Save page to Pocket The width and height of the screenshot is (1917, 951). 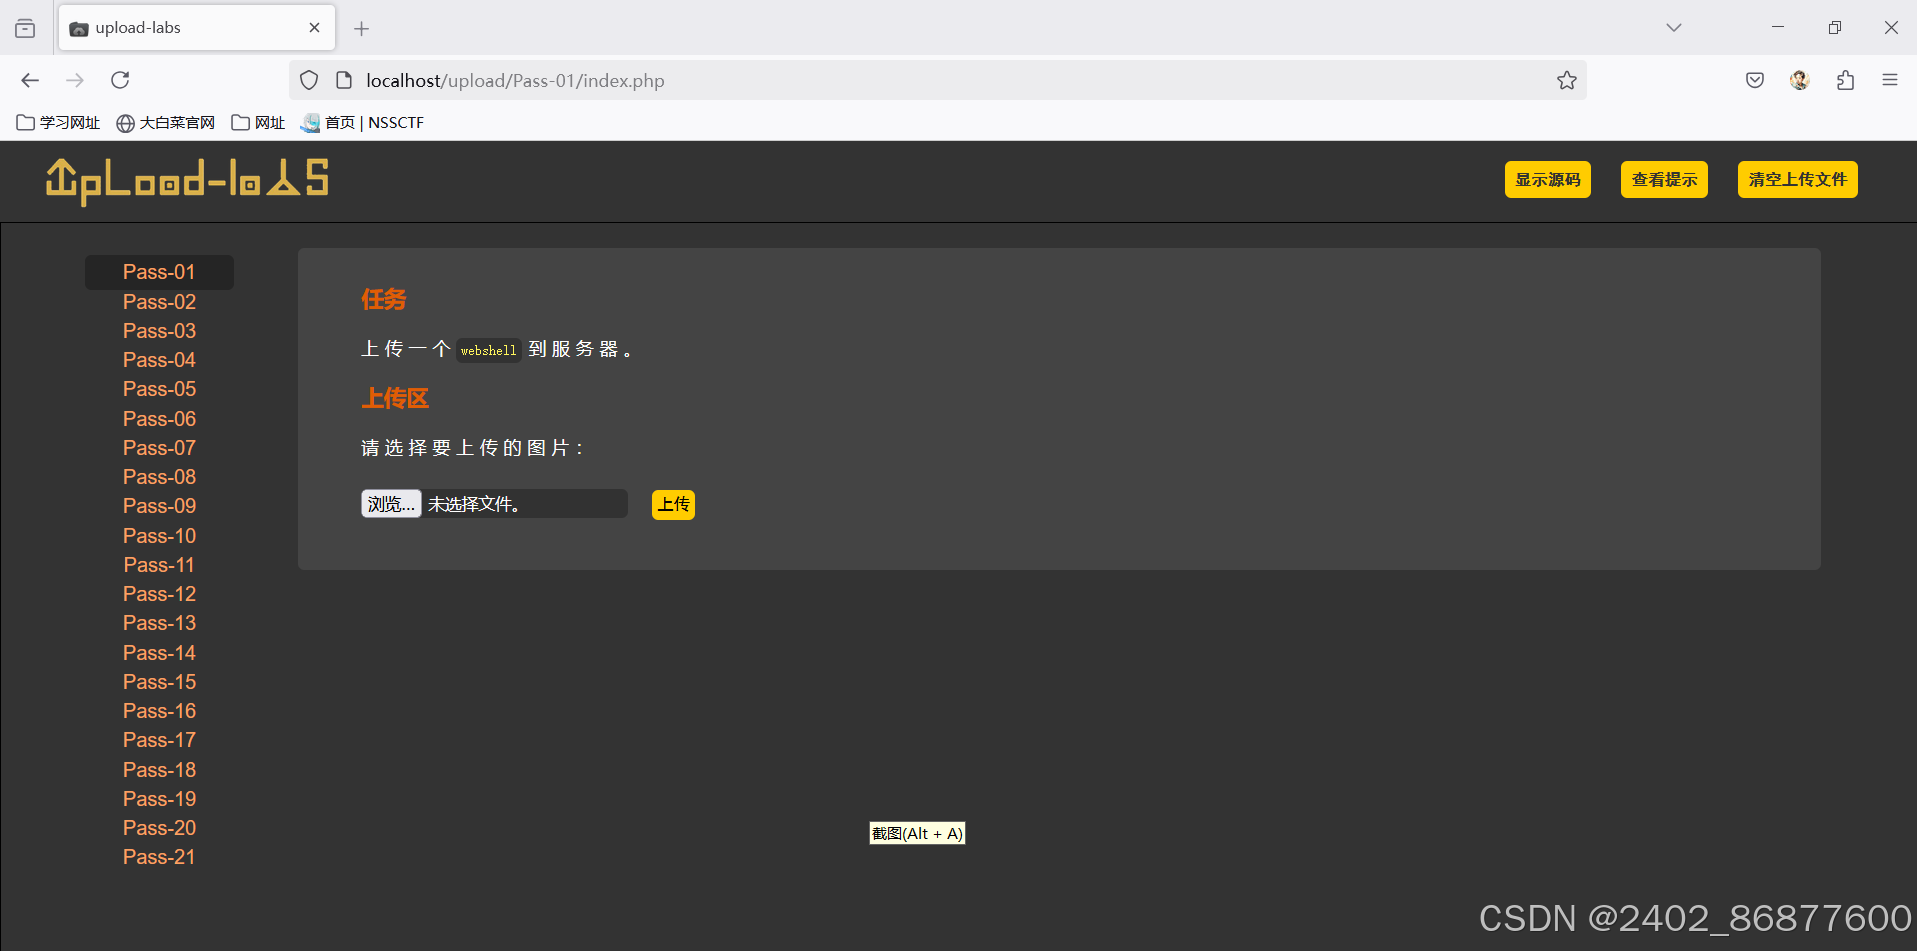coord(1754,80)
